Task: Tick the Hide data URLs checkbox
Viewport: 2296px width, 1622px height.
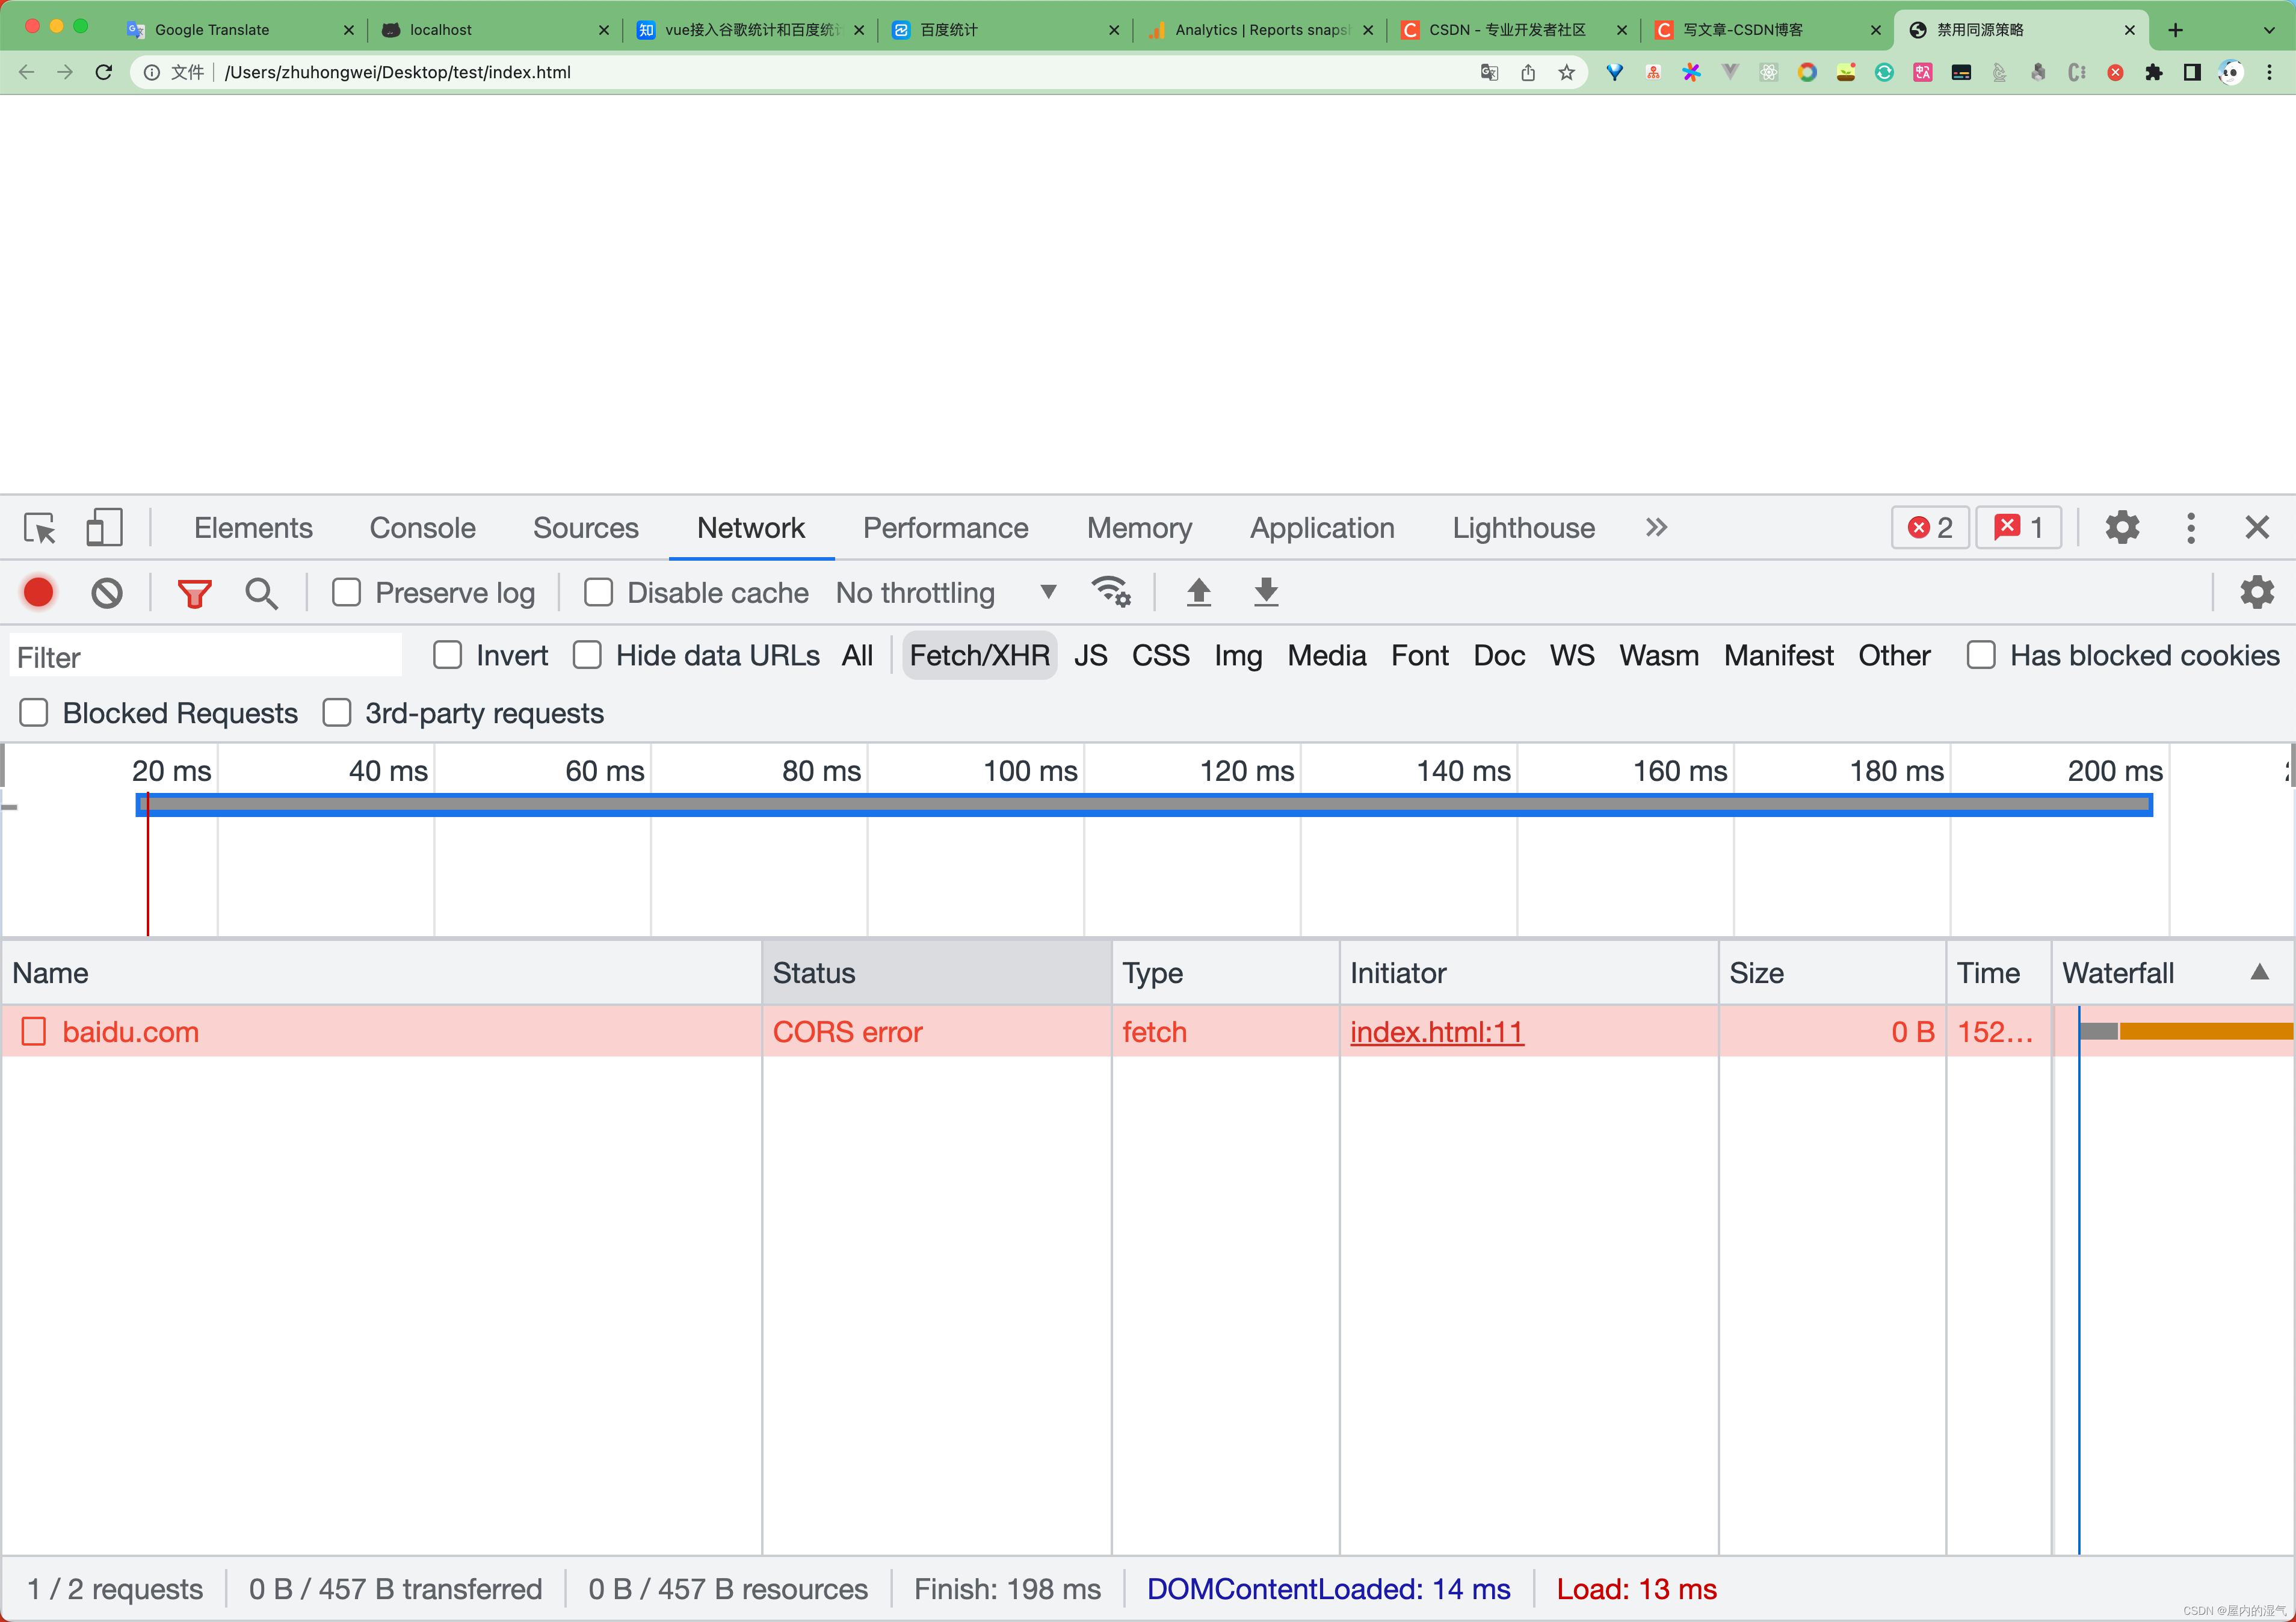Action: (x=587, y=655)
